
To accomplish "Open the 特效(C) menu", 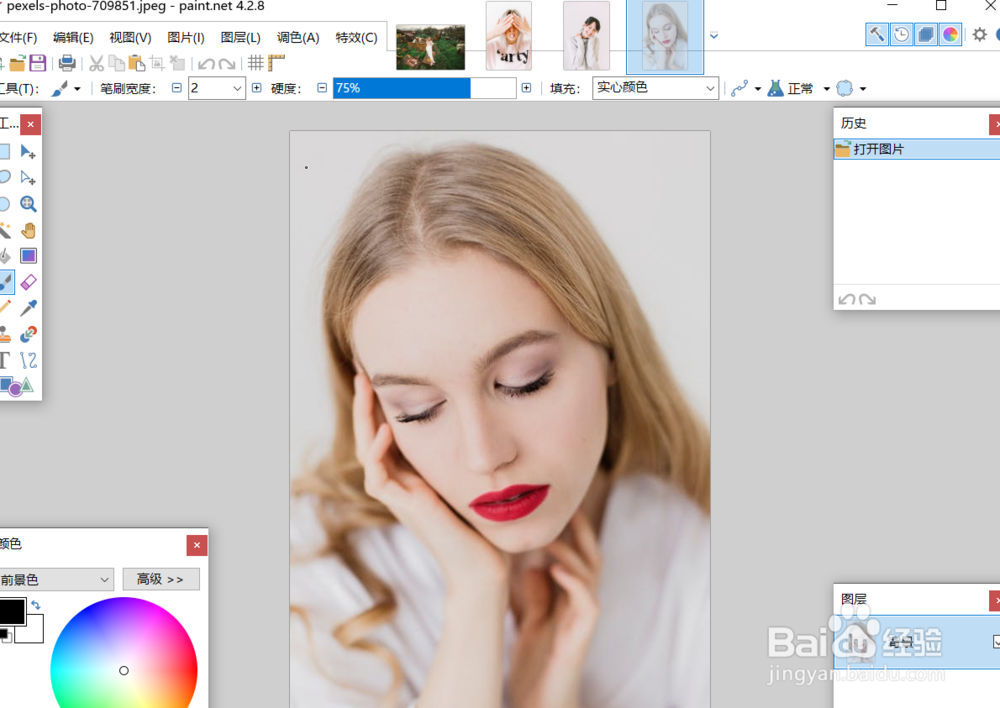I will (356, 37).
